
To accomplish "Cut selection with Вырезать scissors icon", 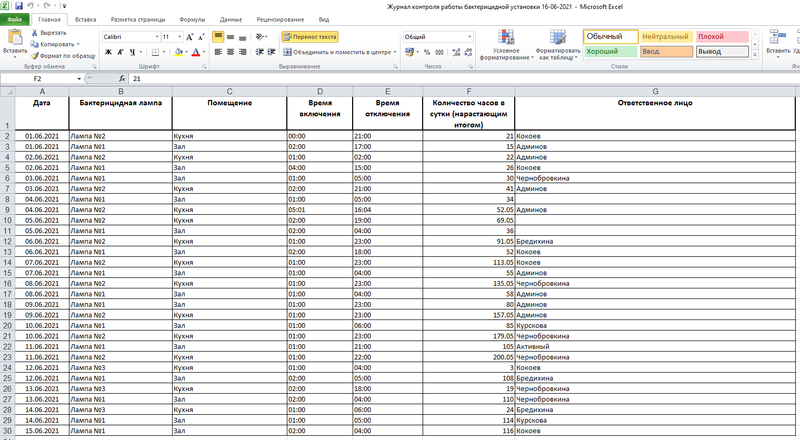I will coord(34,33).
